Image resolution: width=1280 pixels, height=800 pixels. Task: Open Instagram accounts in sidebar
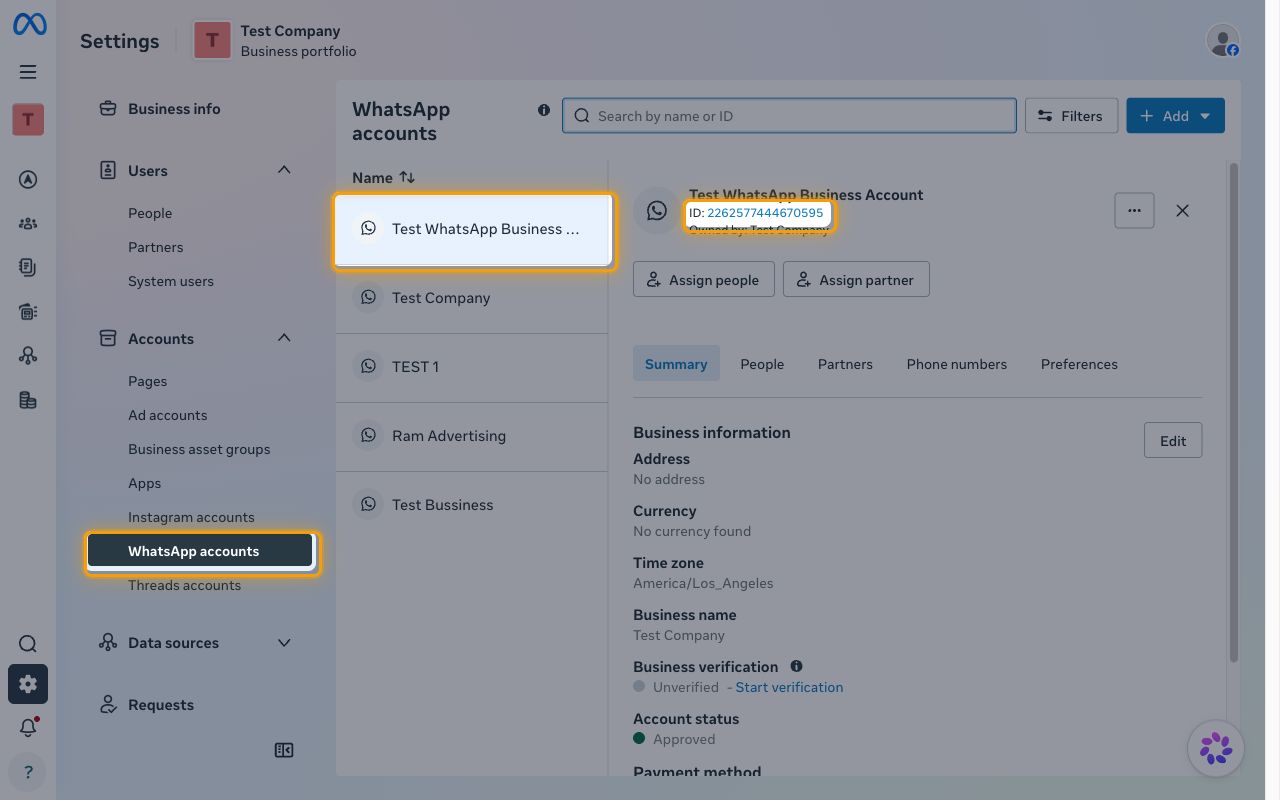(x=191, y=517)
